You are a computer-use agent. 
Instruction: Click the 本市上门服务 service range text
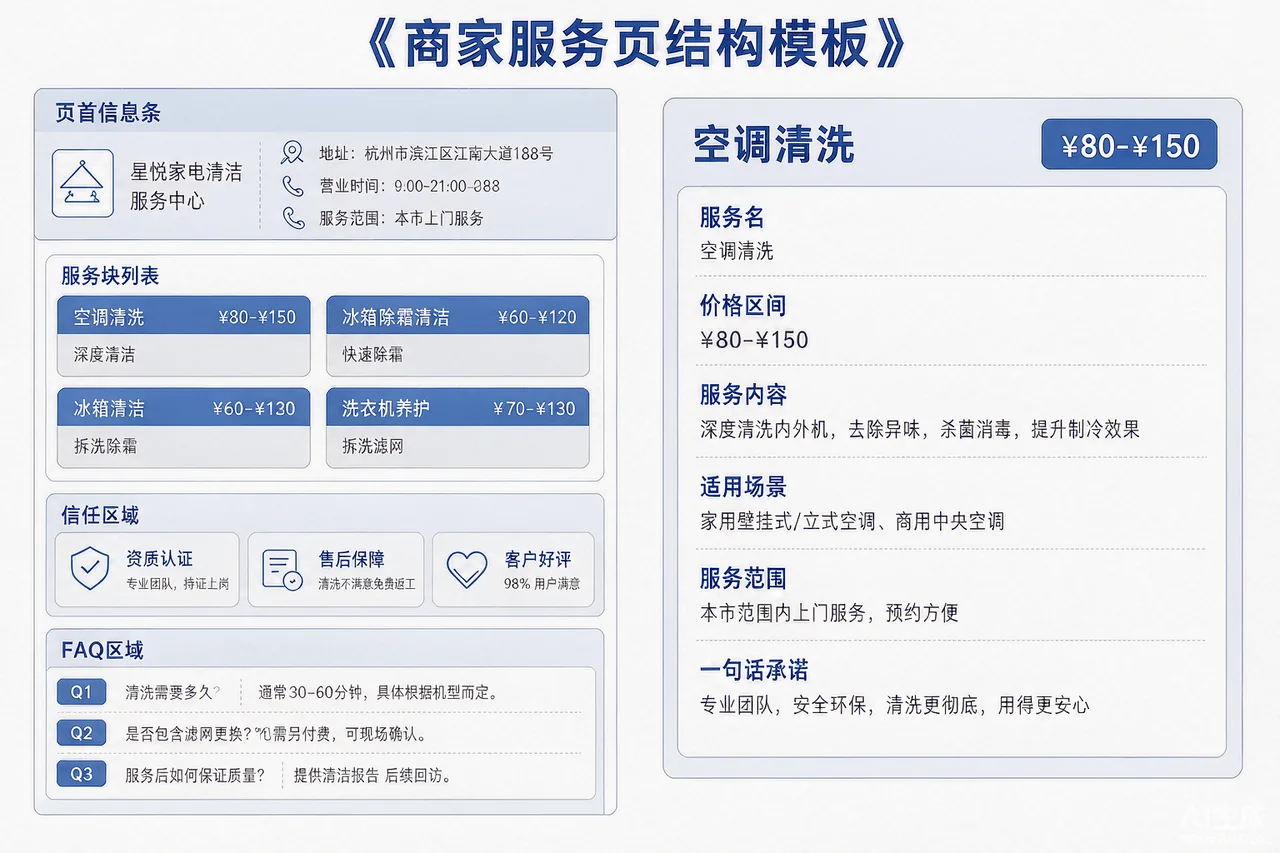pyautogui.click(x=439, y=218)
